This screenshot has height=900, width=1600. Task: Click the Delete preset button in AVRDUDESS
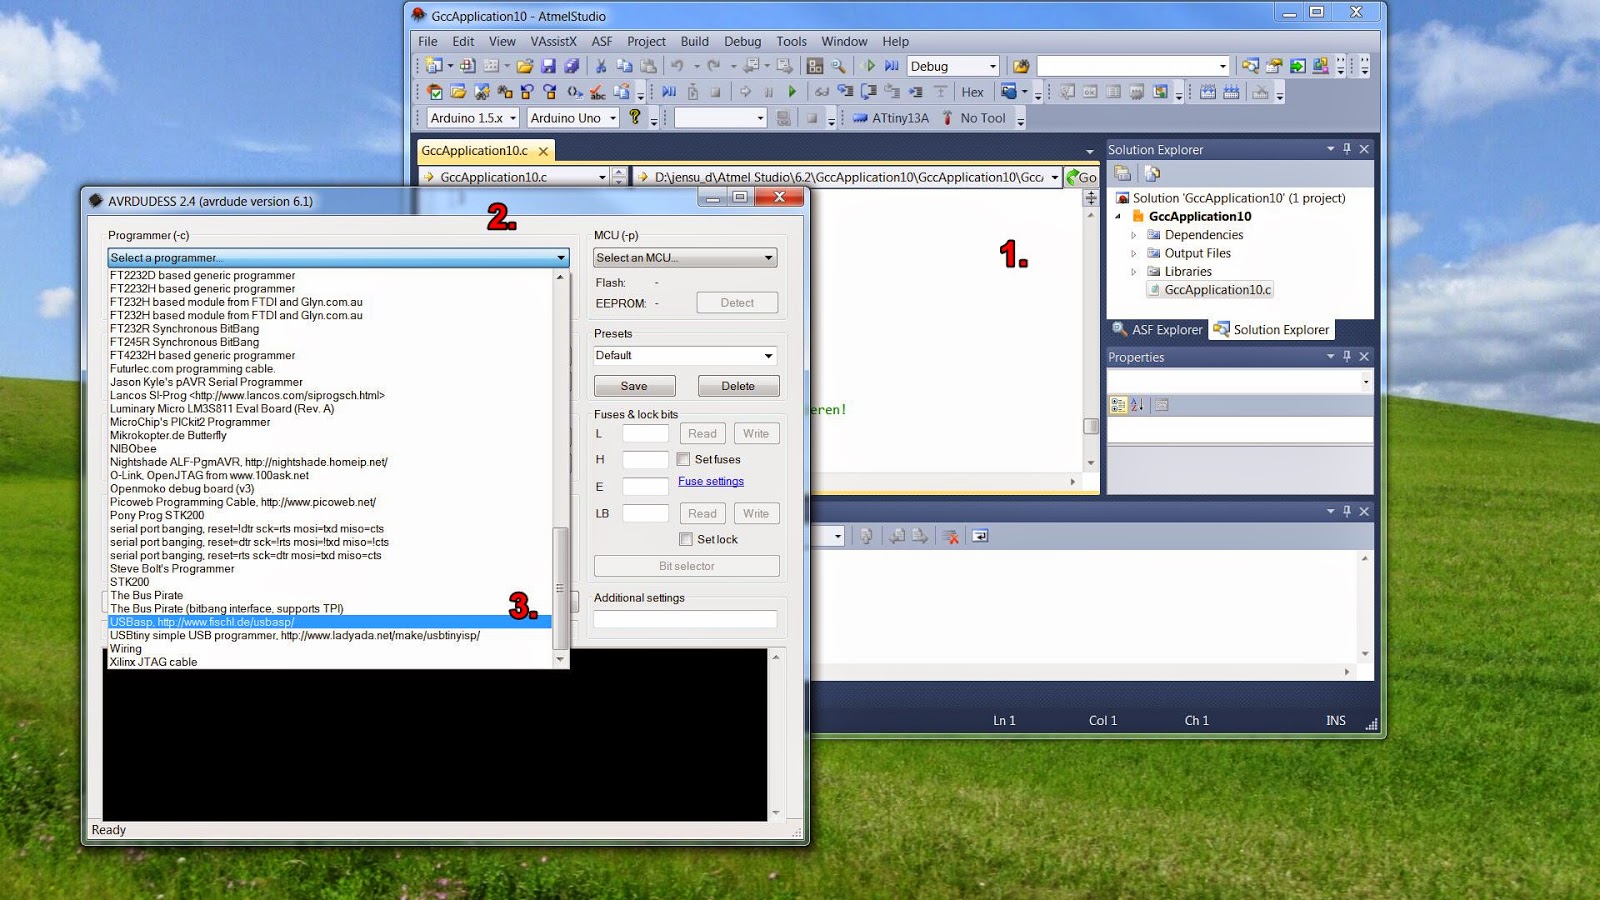tap(738, 386)
